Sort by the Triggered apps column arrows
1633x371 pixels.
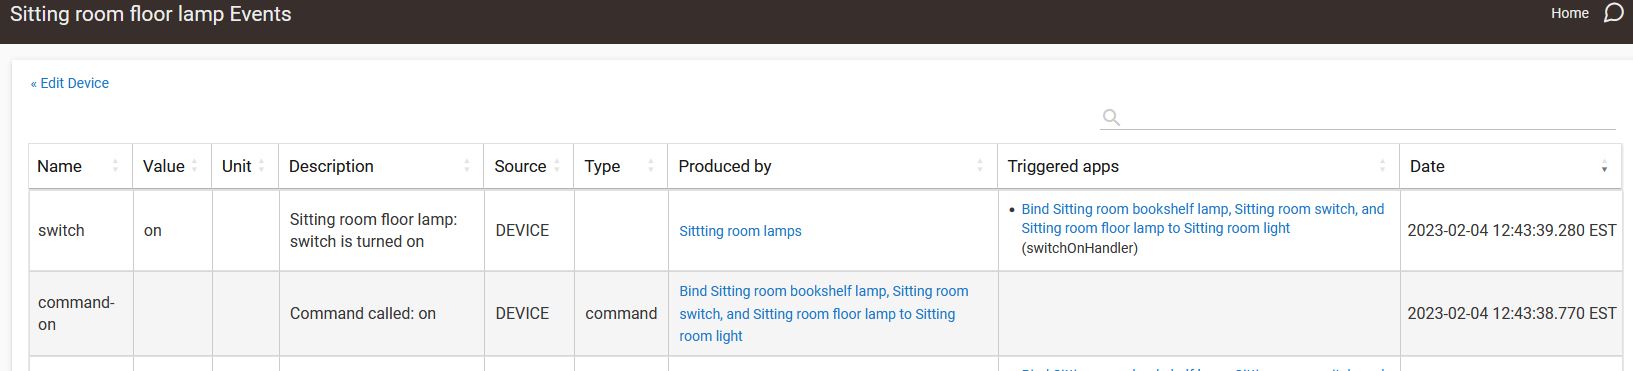[x=1382, y=166]
